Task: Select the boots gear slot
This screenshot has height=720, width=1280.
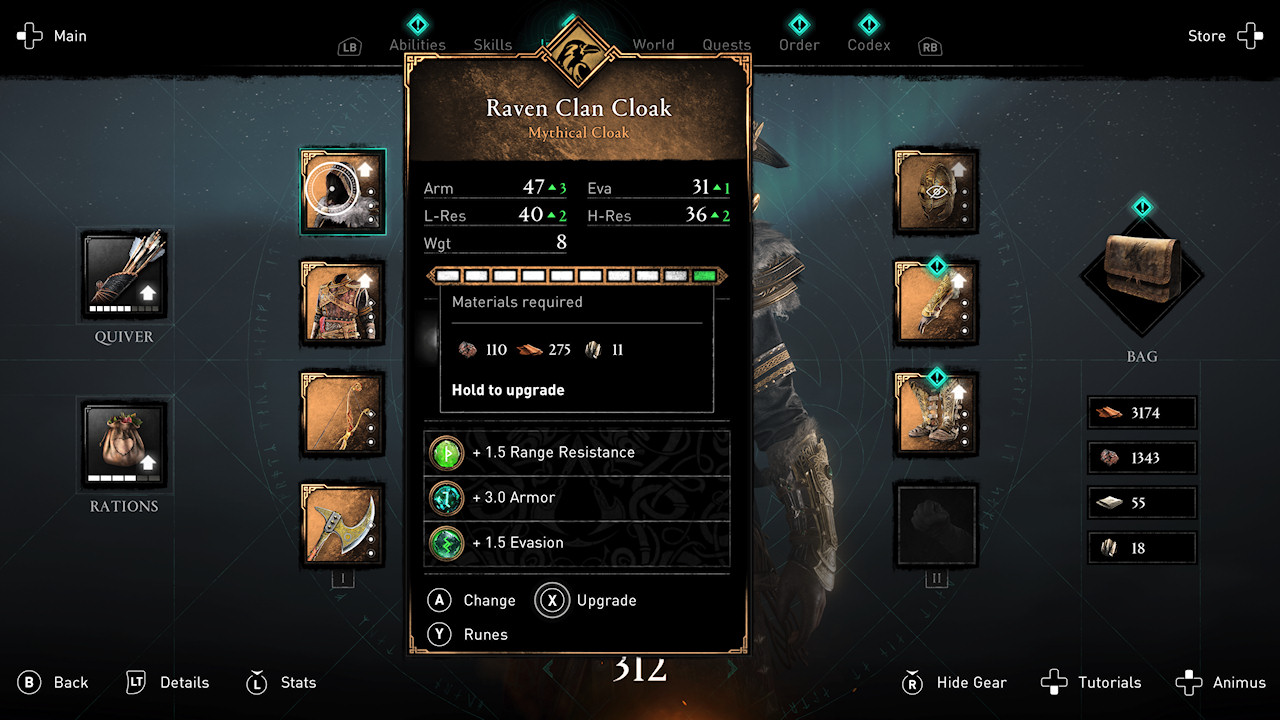Action: [936, 413]
